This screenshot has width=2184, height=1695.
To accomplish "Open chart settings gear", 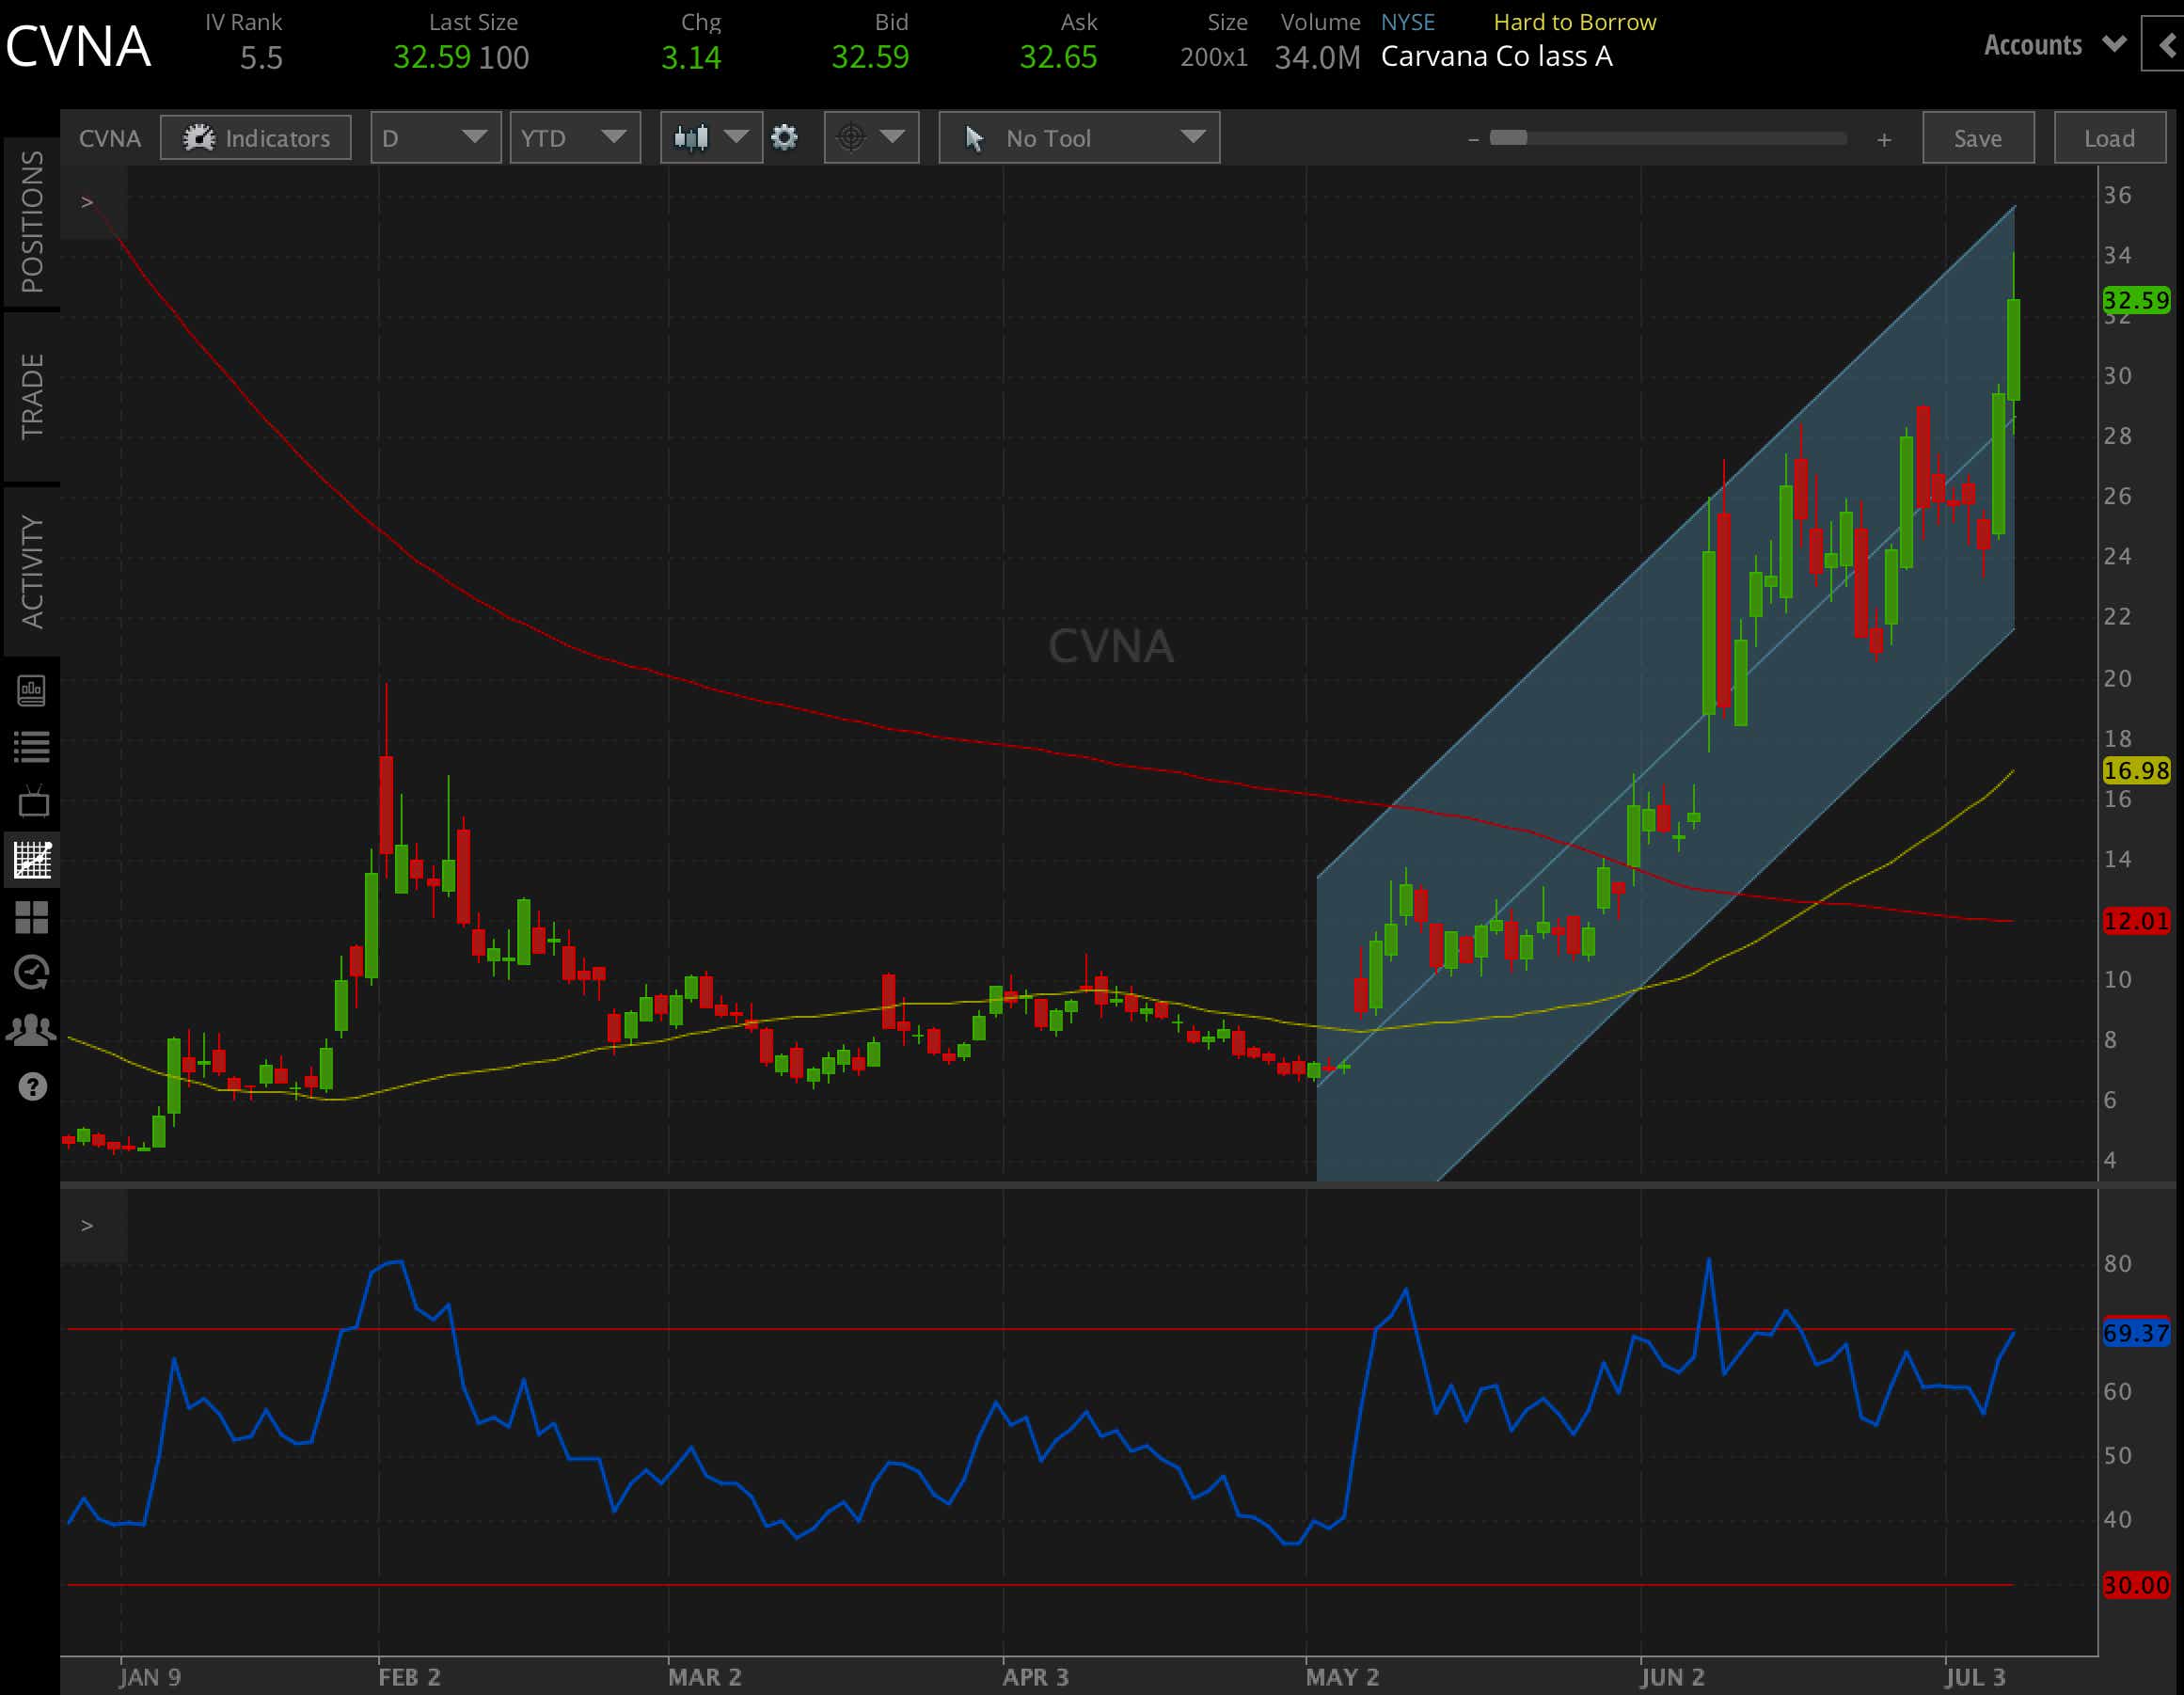I will coord(785,138).
